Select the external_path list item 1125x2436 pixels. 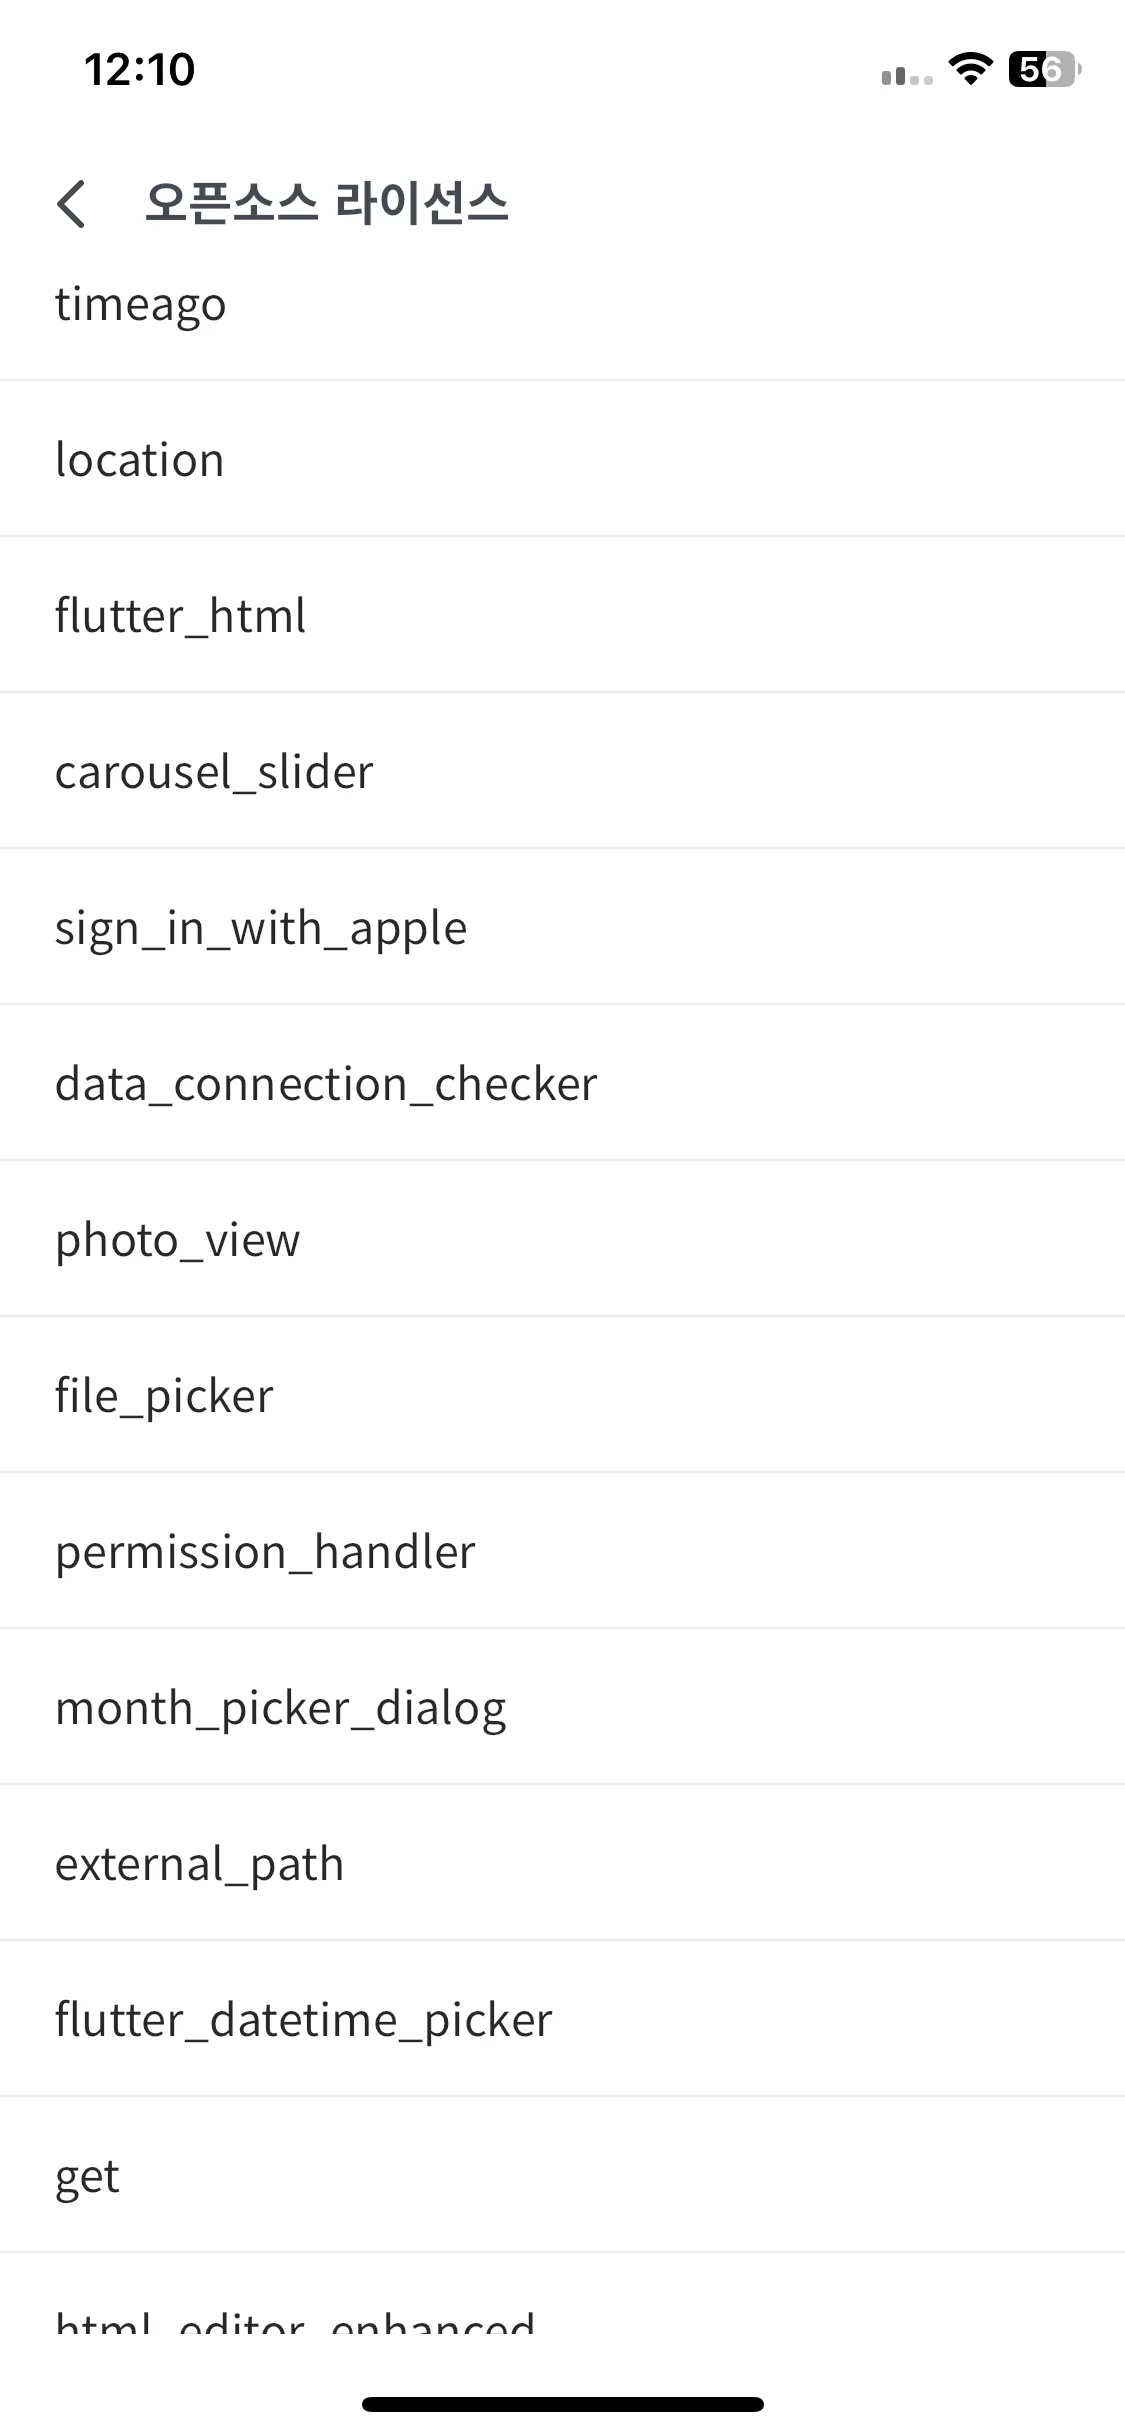(562, 1863)
